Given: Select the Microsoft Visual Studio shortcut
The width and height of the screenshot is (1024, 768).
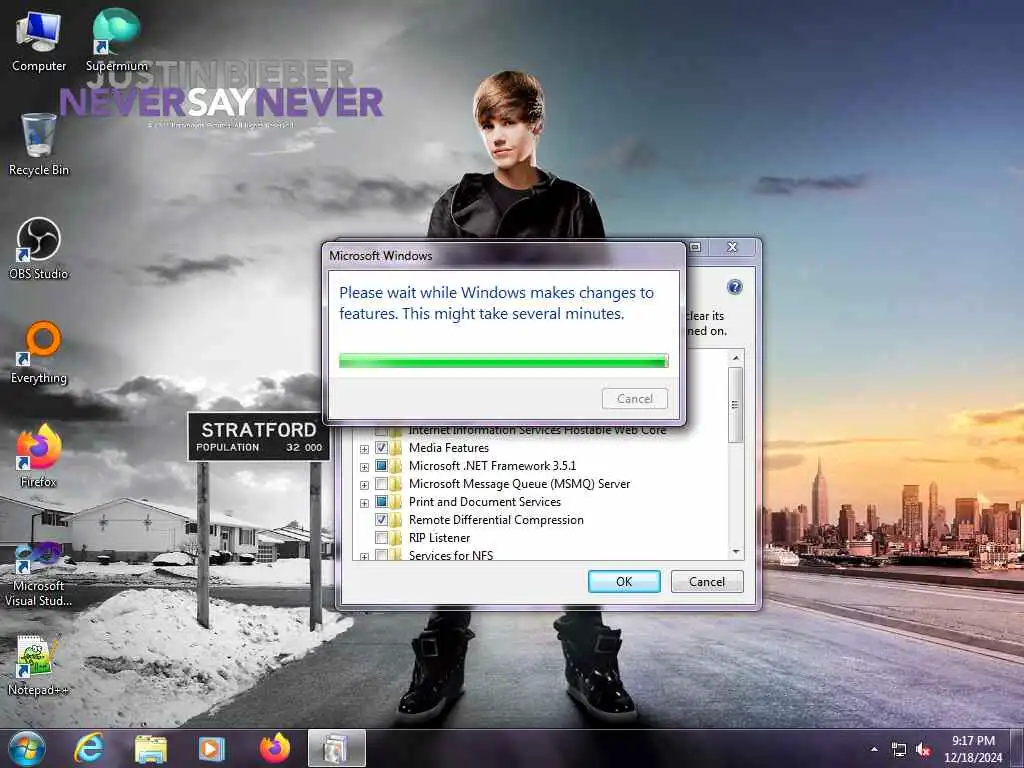Looking at the screenshot, I should coord(39,575).
